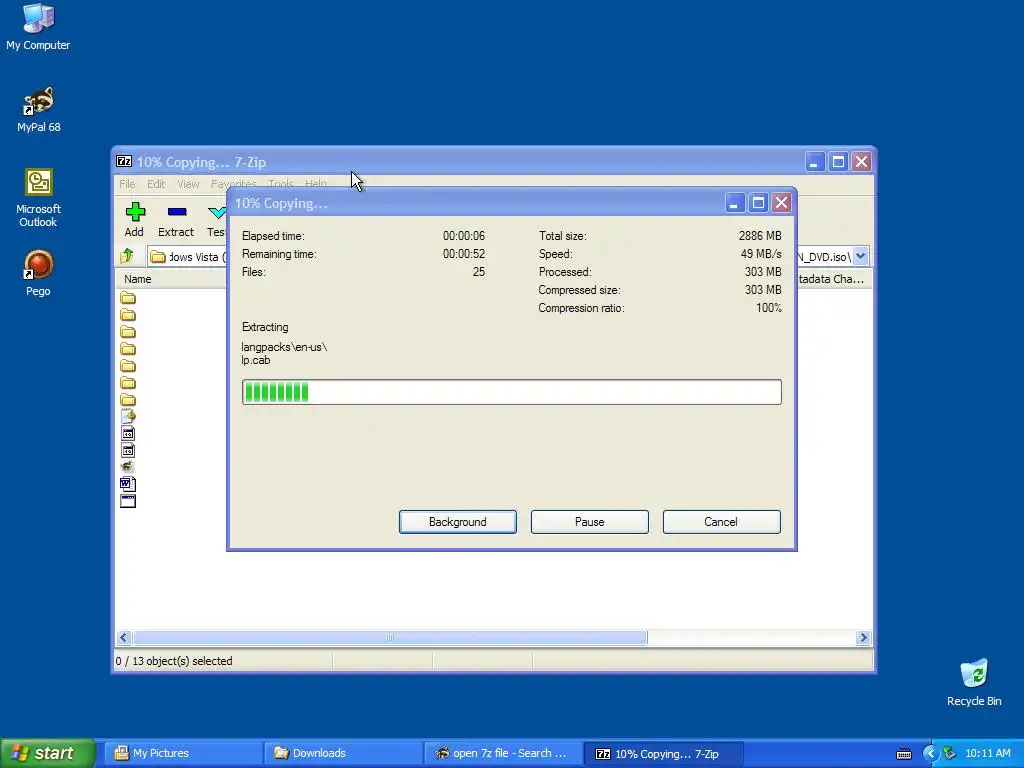Close the 10% Copying dialog
The width and height of the screenshot is (1024, 768).
781,203
